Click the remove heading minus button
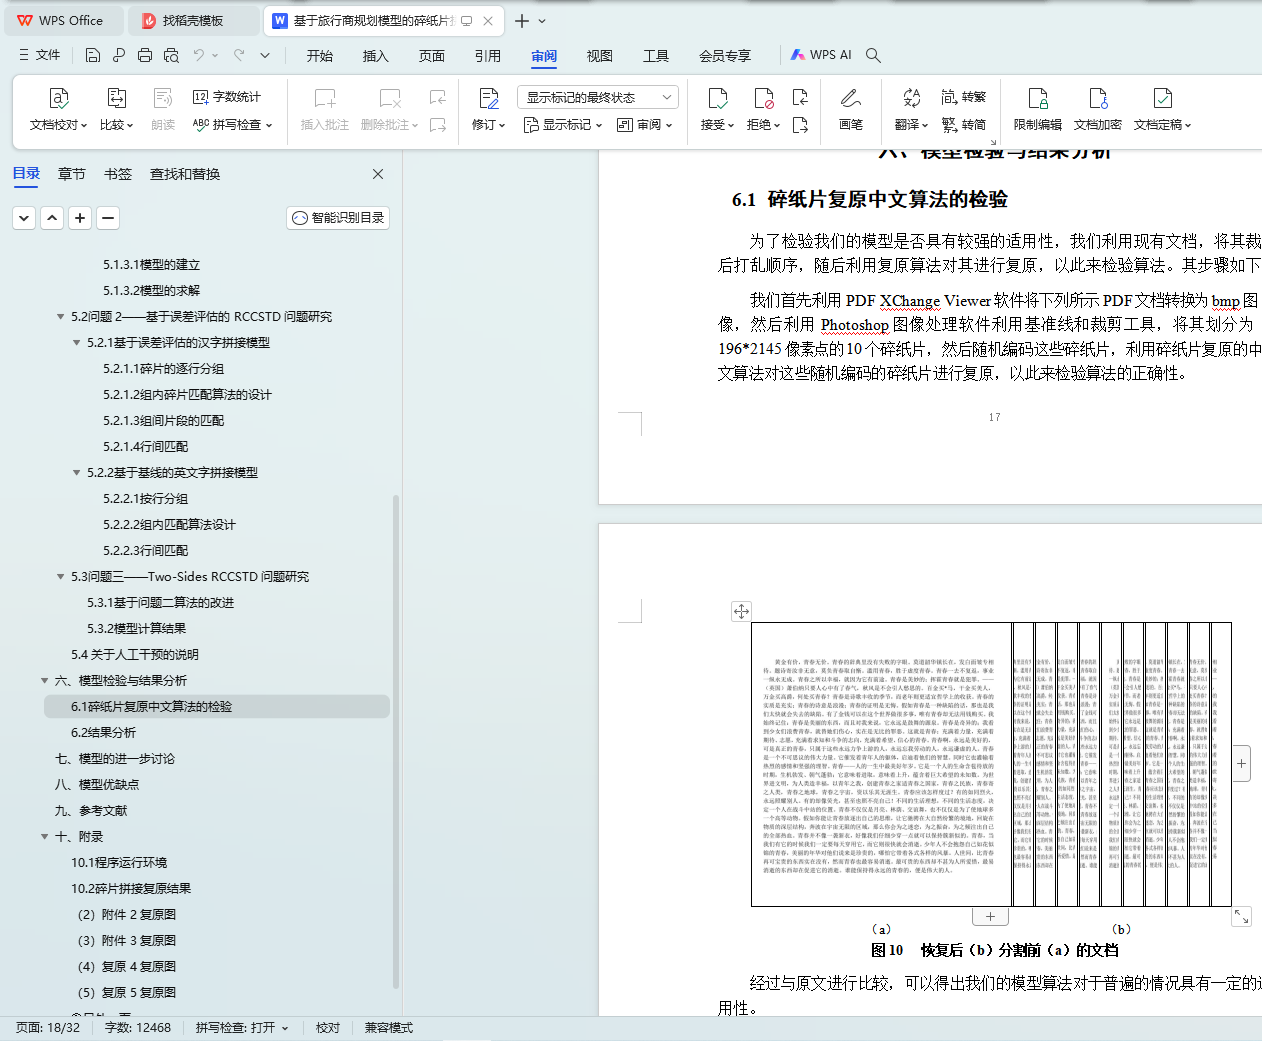1262x1041 pixels. click(x=108, y=217)
